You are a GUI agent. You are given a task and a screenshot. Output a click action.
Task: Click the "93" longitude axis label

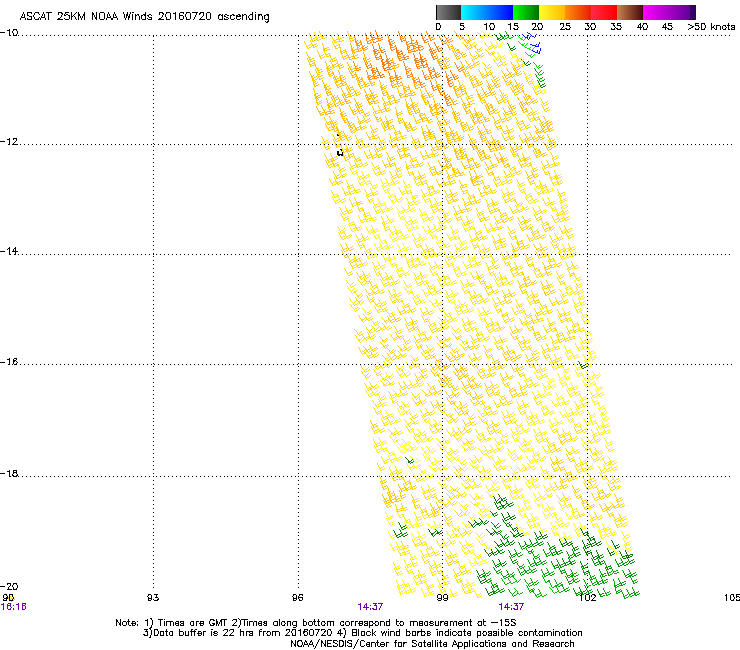tap(153, 598)
